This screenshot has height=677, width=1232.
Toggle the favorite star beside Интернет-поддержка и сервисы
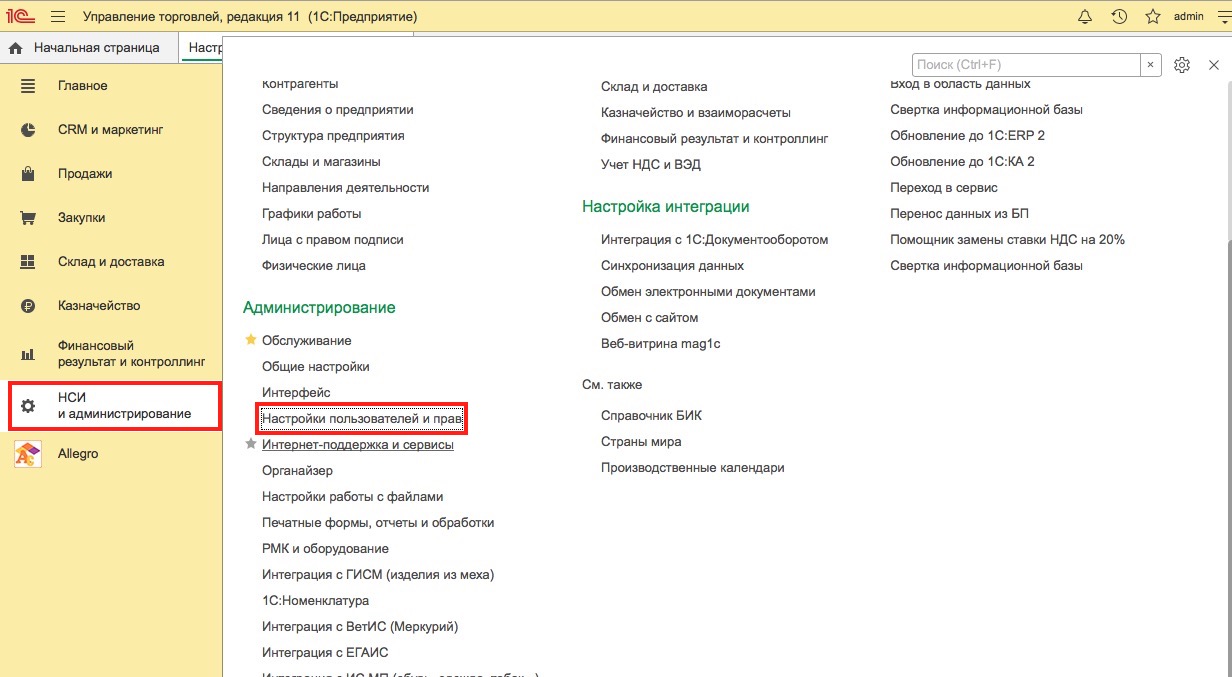coord(251,444)
